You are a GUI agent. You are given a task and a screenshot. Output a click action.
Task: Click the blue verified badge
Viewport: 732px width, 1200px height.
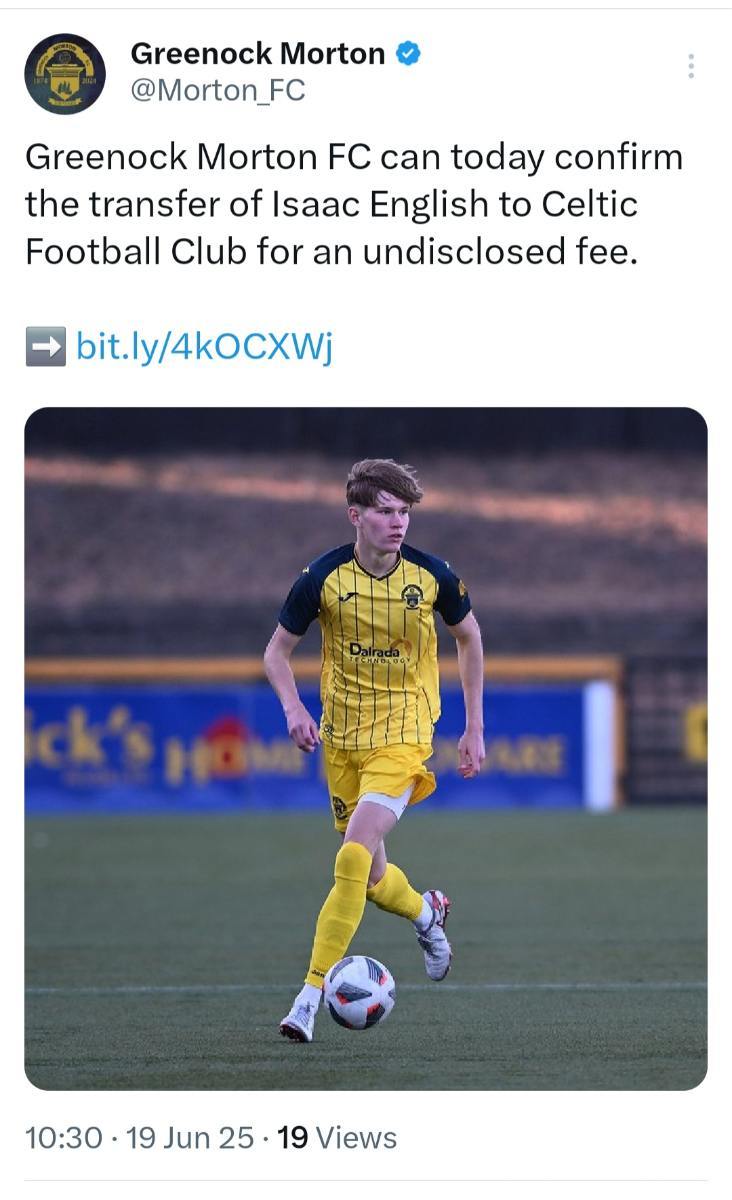408,54
